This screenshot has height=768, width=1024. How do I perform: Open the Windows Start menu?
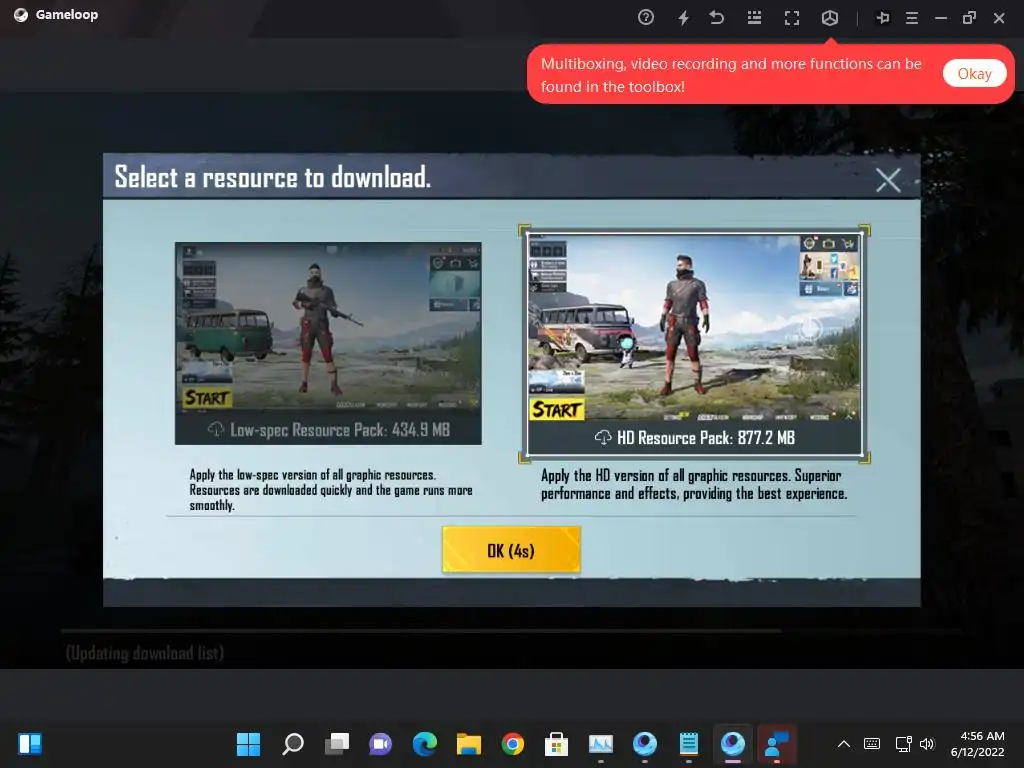tap(248, 744)
